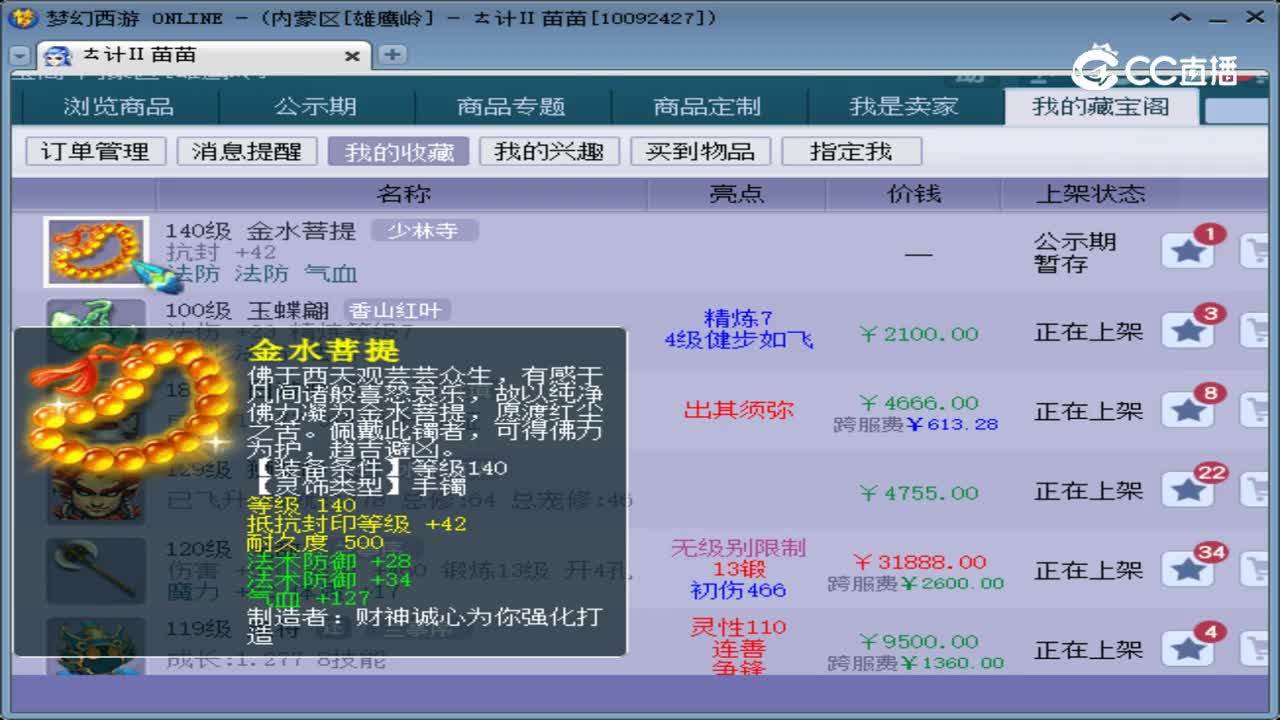The height and width of the screenshot is (720, 1280).
Task: Click price ¥4755.00
Action: pos(919,493)
